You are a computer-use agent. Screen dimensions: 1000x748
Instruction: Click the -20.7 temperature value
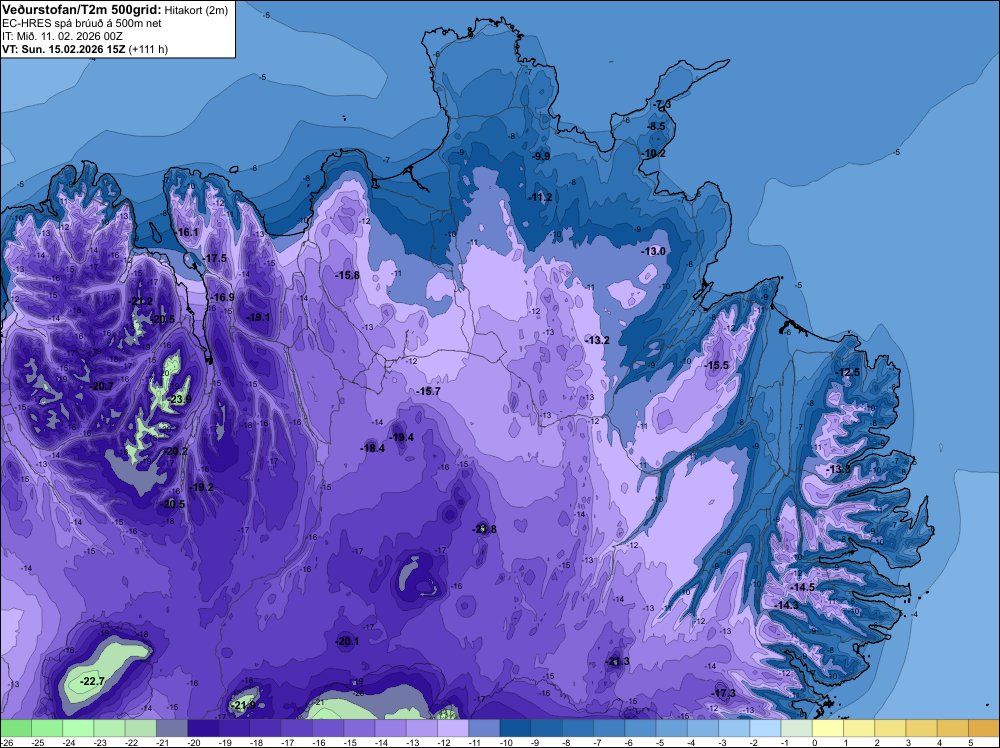102,386
